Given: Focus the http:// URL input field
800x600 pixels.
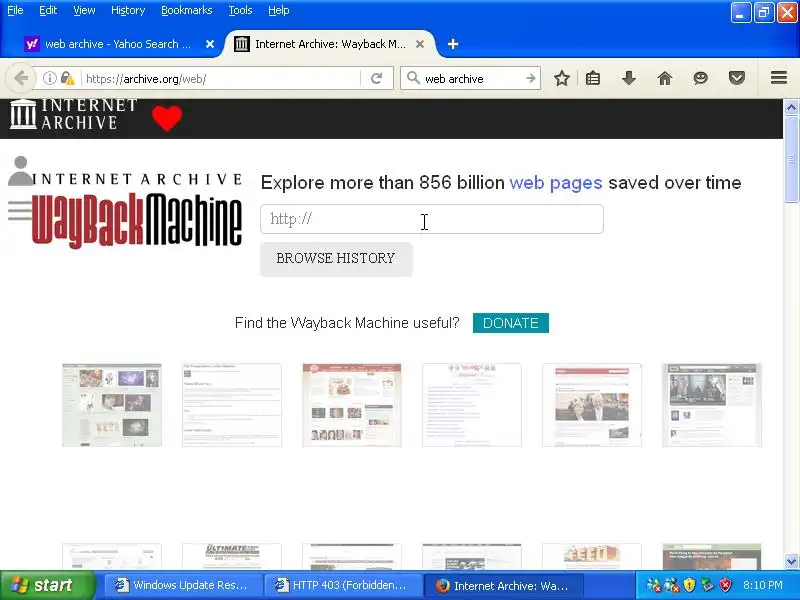Looking at the screenshot, I should pyautogui.click(x=432, y=219).
